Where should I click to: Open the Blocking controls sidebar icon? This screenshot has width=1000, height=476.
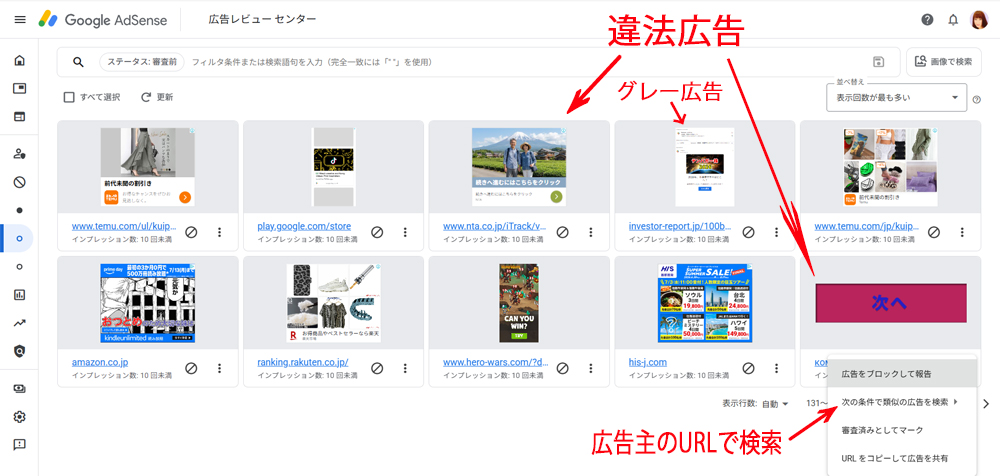(x=20, y=182)
